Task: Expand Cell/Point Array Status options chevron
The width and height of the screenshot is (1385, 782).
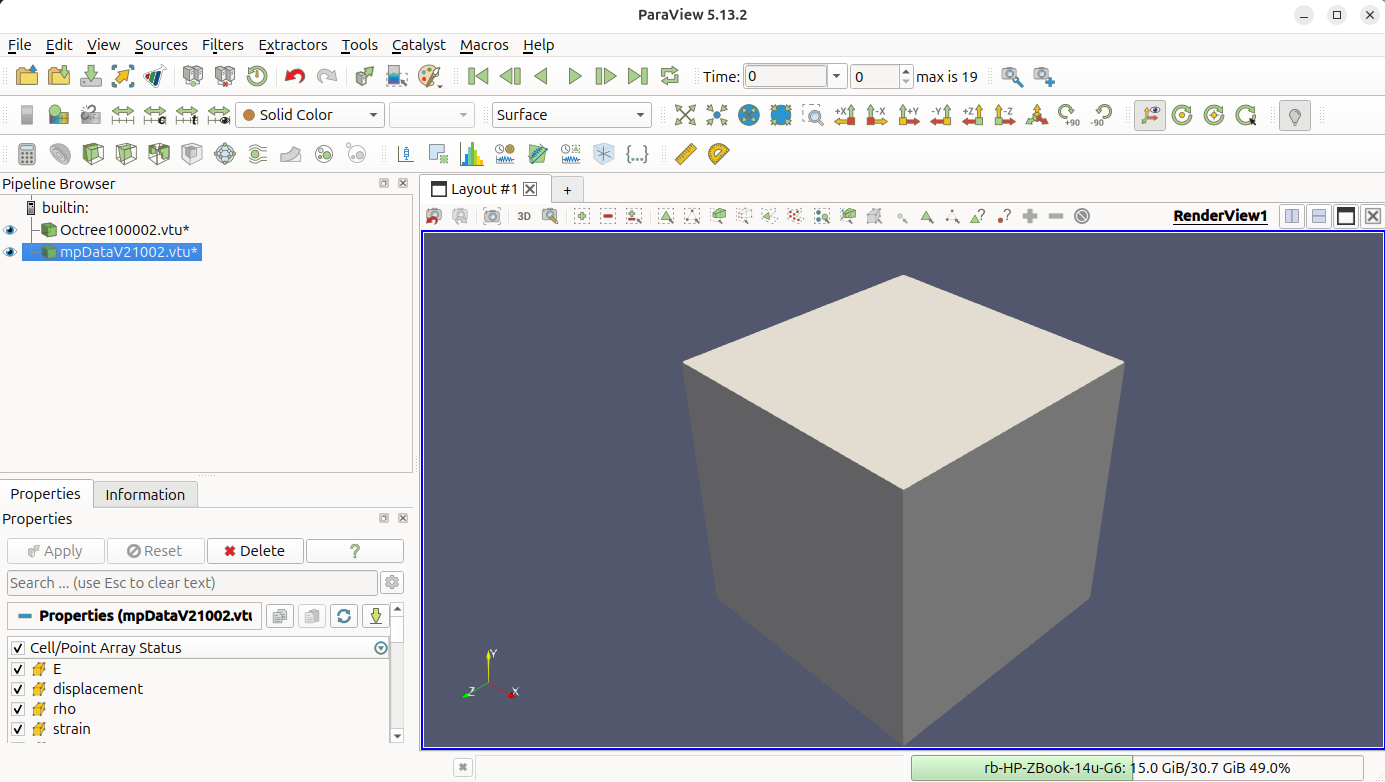Action: coord(380,648)
